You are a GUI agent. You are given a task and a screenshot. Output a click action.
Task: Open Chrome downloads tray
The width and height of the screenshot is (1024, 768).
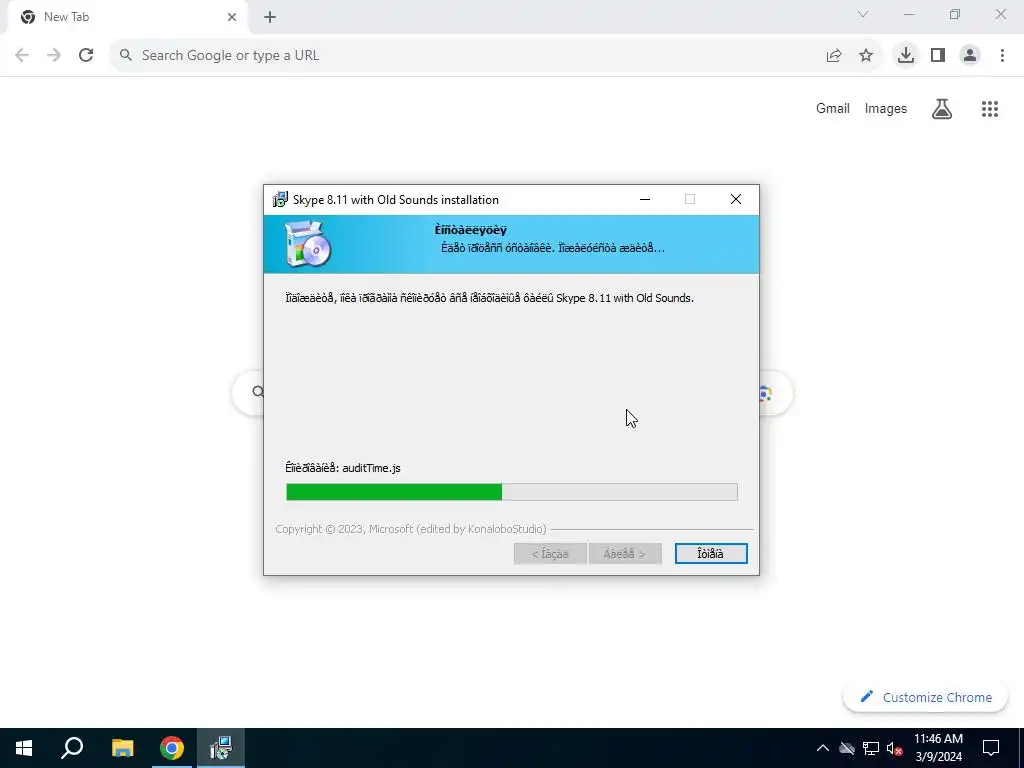905,56
